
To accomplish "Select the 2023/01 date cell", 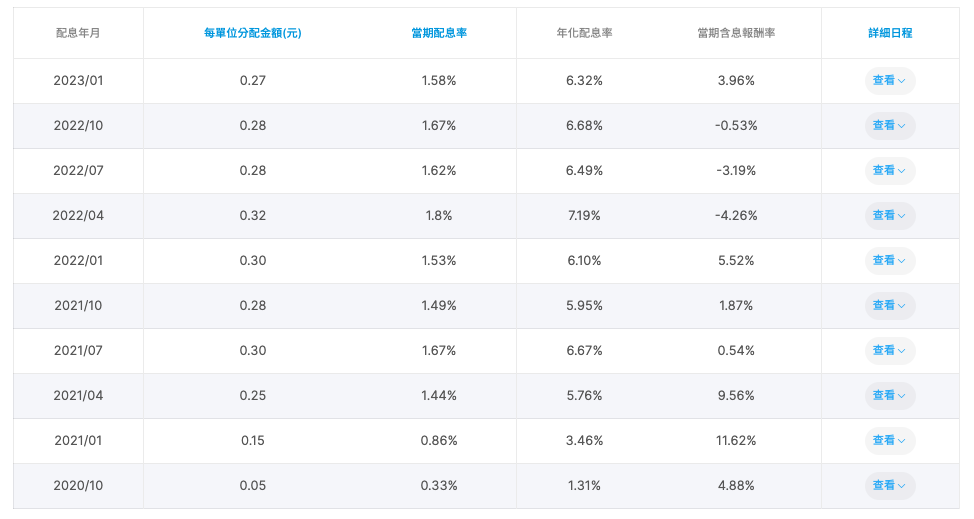I will click(x=78, y=81).
